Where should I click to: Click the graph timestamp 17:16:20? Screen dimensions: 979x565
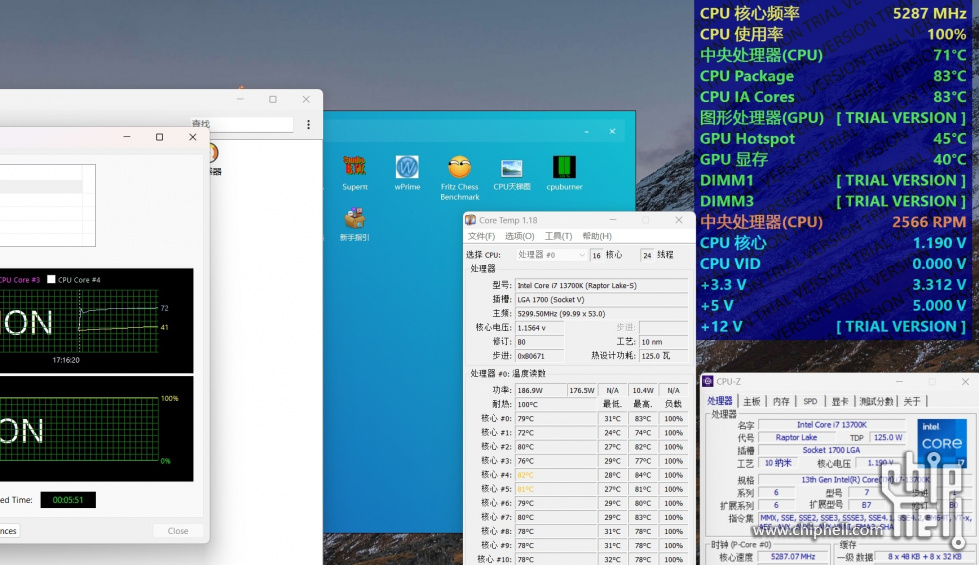click(66, 360)
